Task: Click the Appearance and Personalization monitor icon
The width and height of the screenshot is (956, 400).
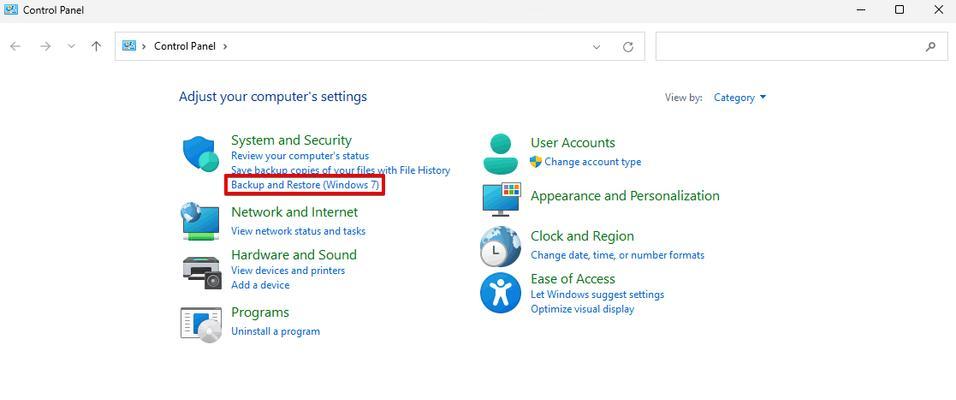Action: coord(501,199)
